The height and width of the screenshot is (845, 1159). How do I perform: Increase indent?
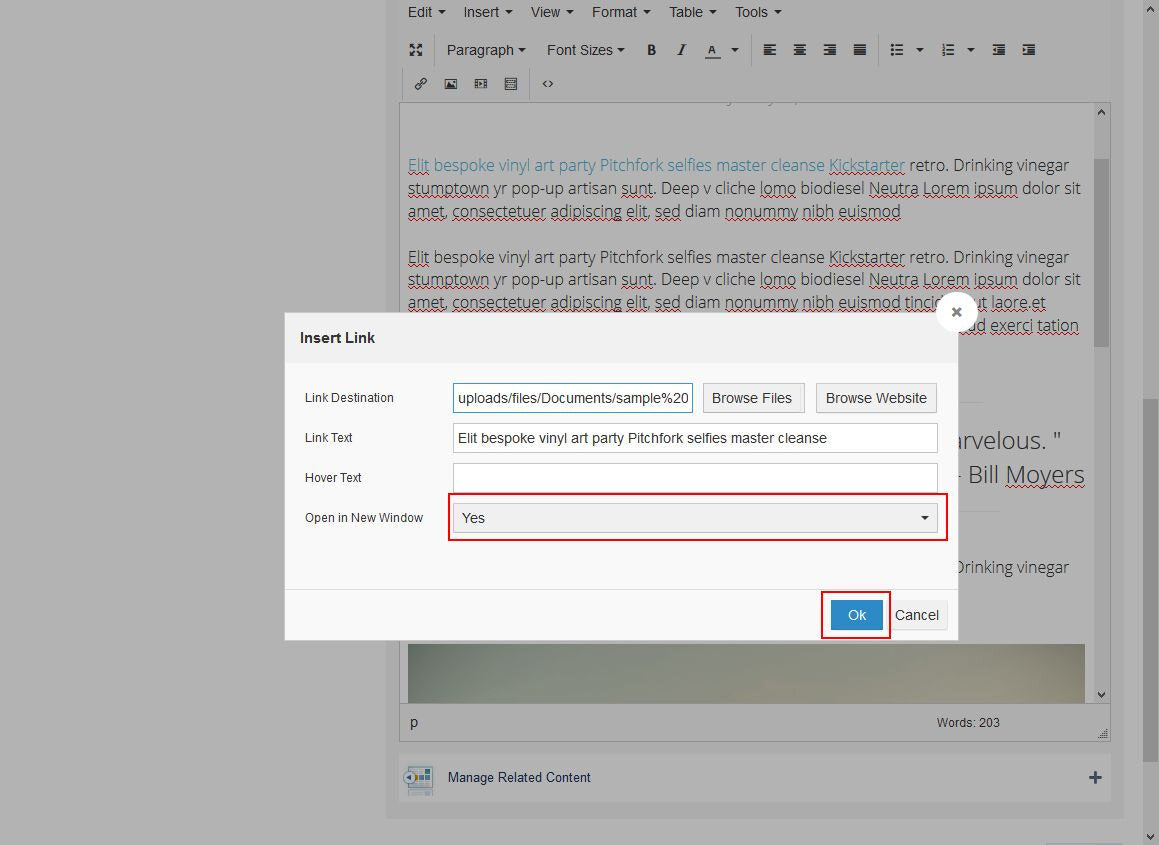(1028, 50)
